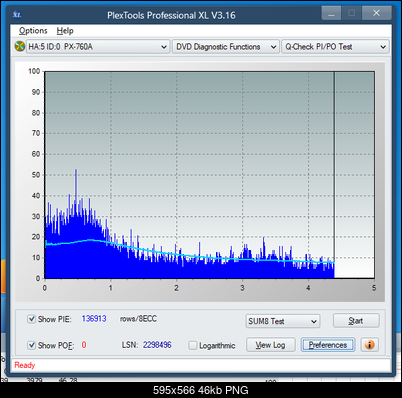Toggle the Show POF checkbox
Screen dimensions: 402x398
pyautogui.click(x=31, y=345)
